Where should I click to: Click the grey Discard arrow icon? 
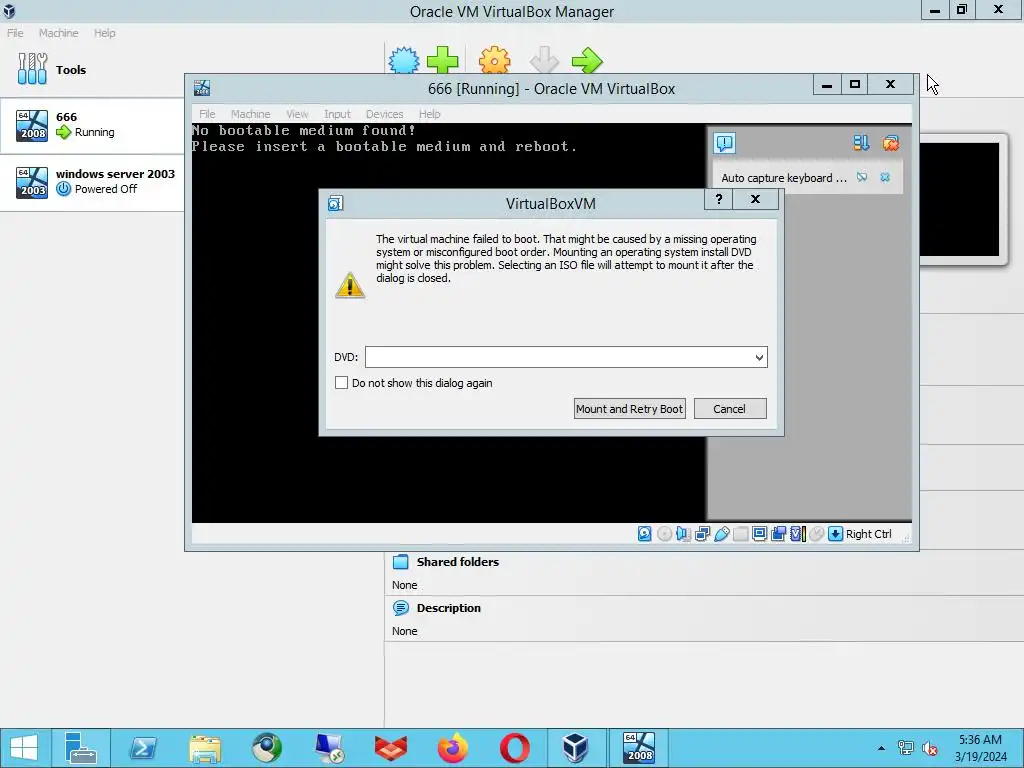[x=544, y=61]
